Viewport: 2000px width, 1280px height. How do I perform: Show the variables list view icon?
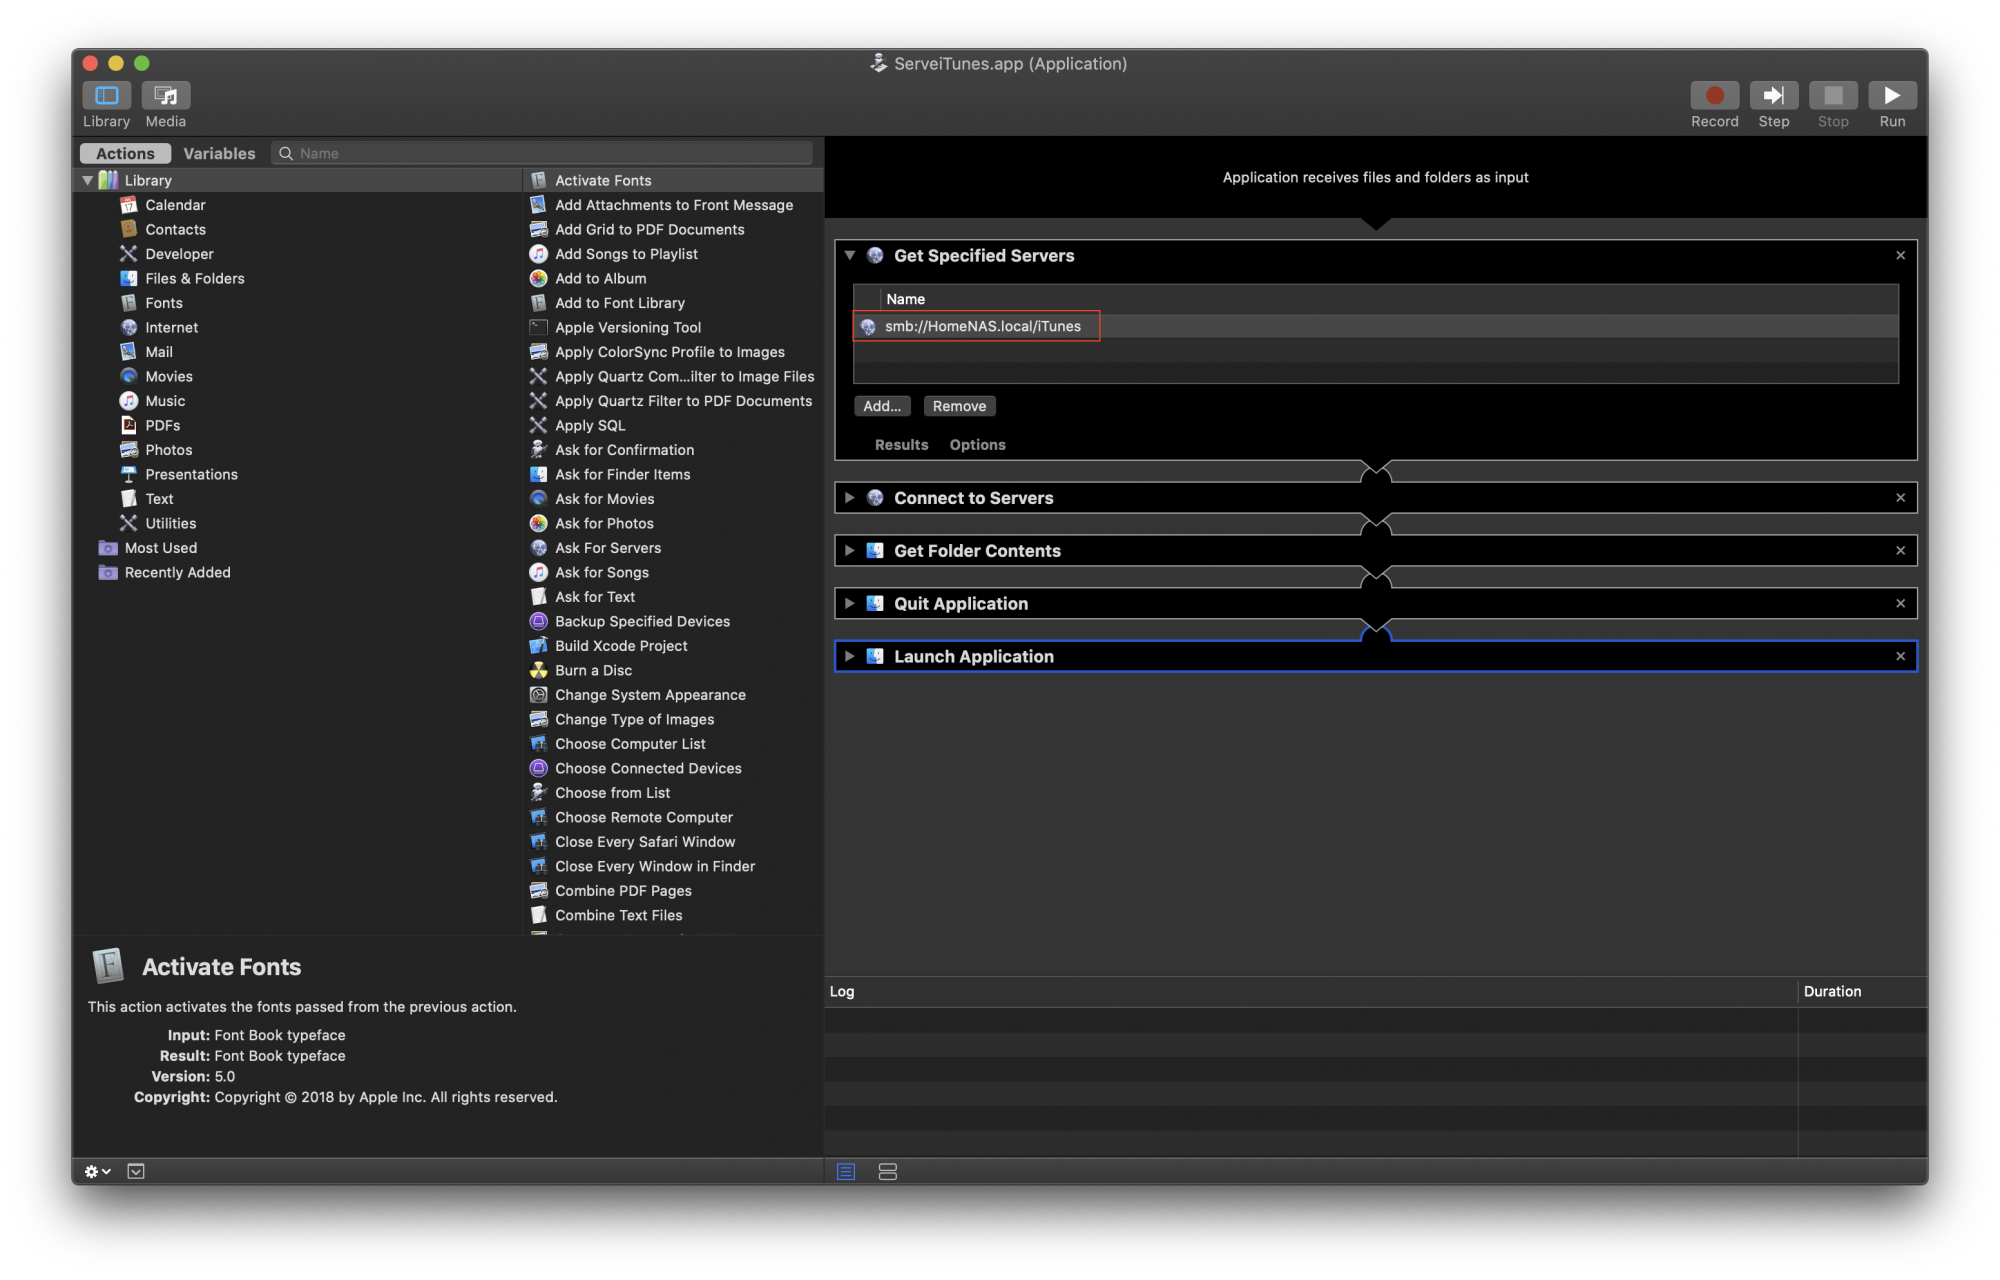click(887, 1171)
